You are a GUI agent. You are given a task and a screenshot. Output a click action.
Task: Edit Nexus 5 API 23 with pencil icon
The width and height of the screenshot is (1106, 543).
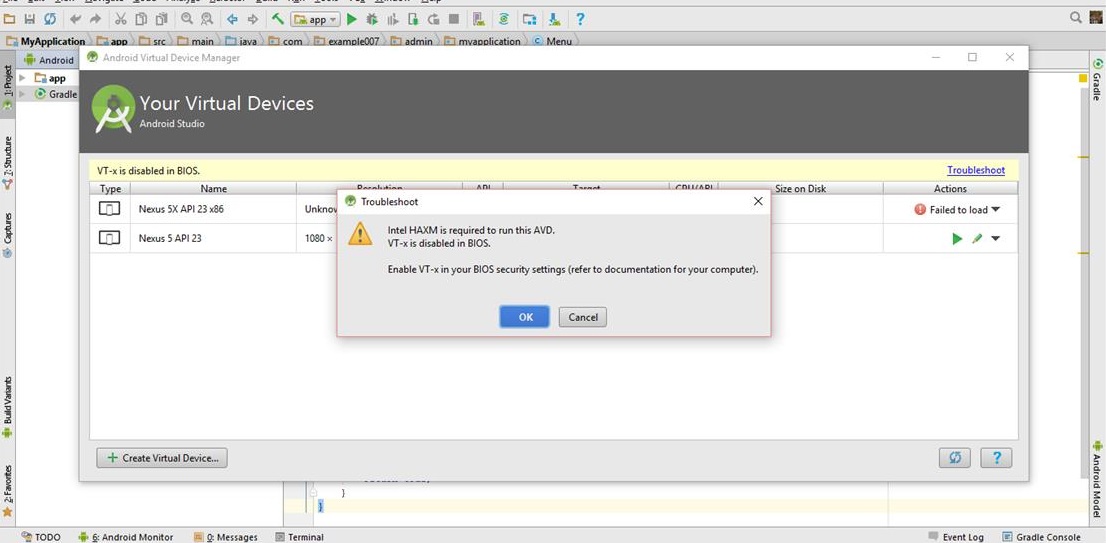point(977,239)
